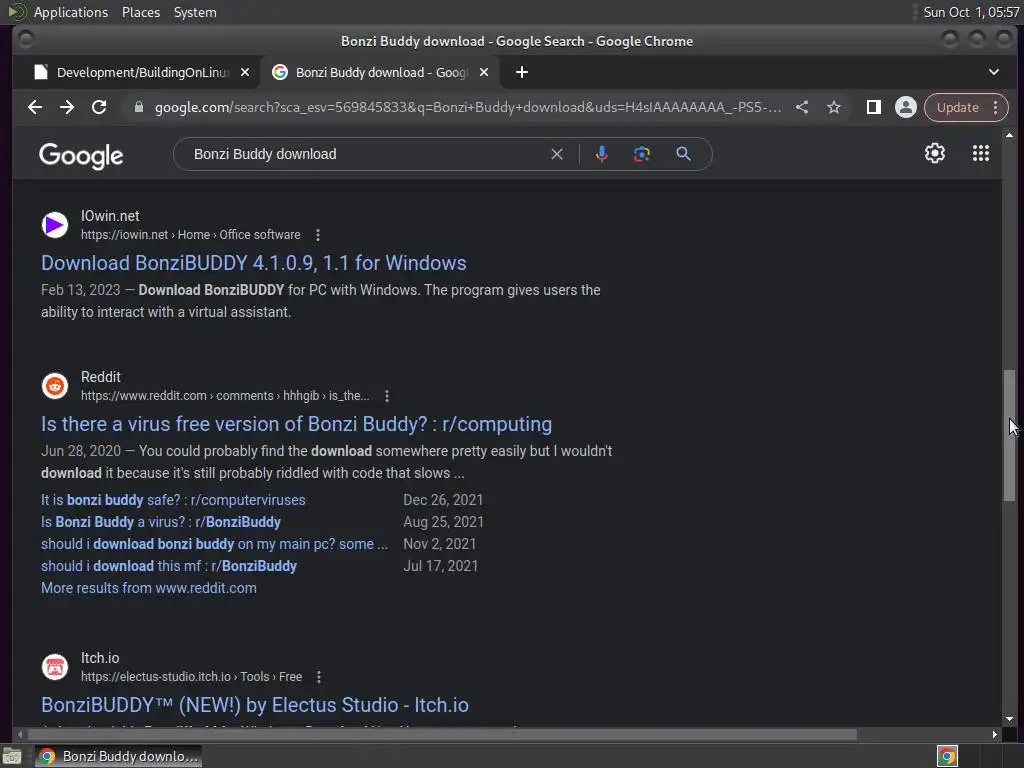Open Google quick settings gear
Screen dimensions: 1024x768
point(935,153)
